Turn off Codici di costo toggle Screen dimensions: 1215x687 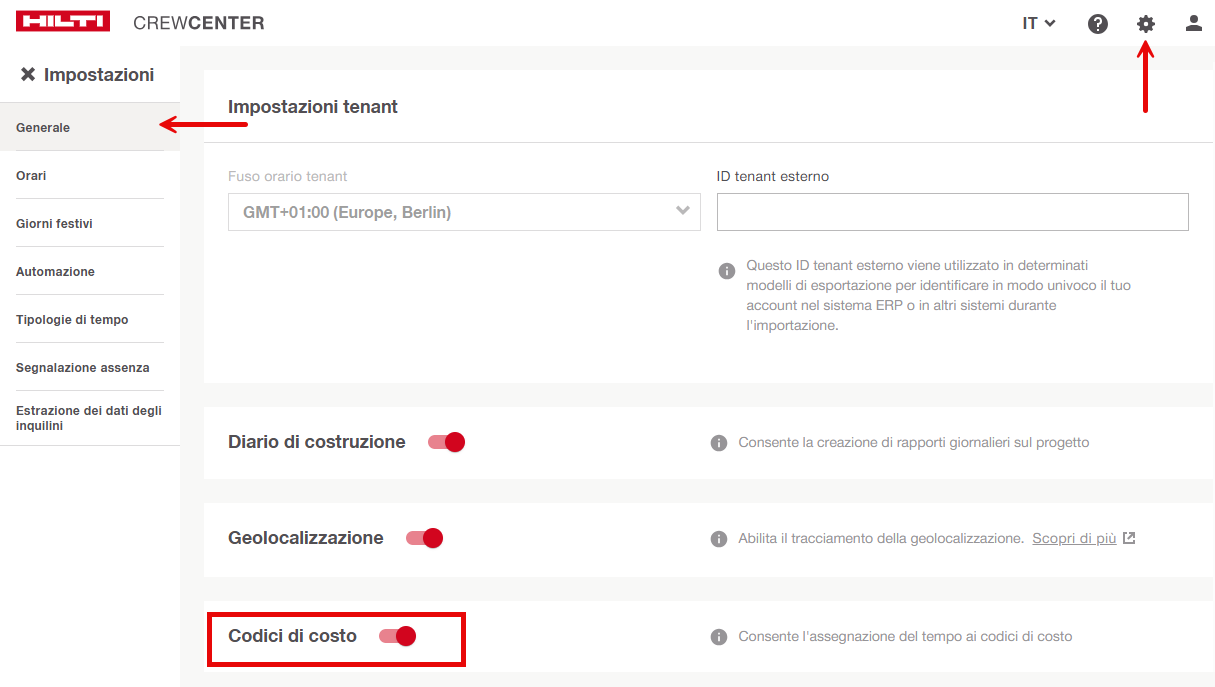(398, 636)
